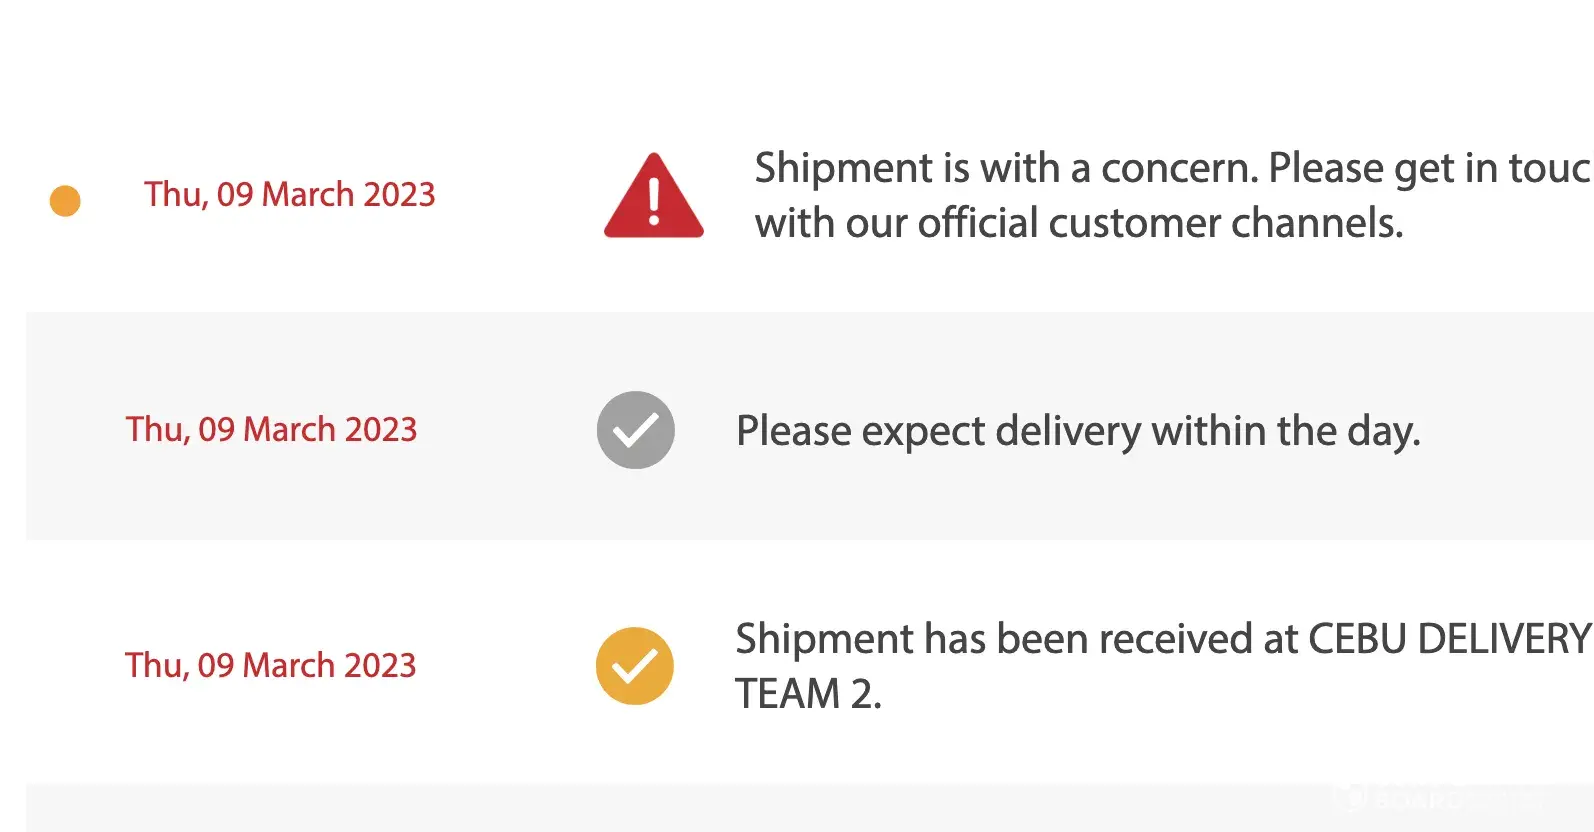Click the date beside the gray checkmark
This screenshot has width=1594, height=832.
271,429
